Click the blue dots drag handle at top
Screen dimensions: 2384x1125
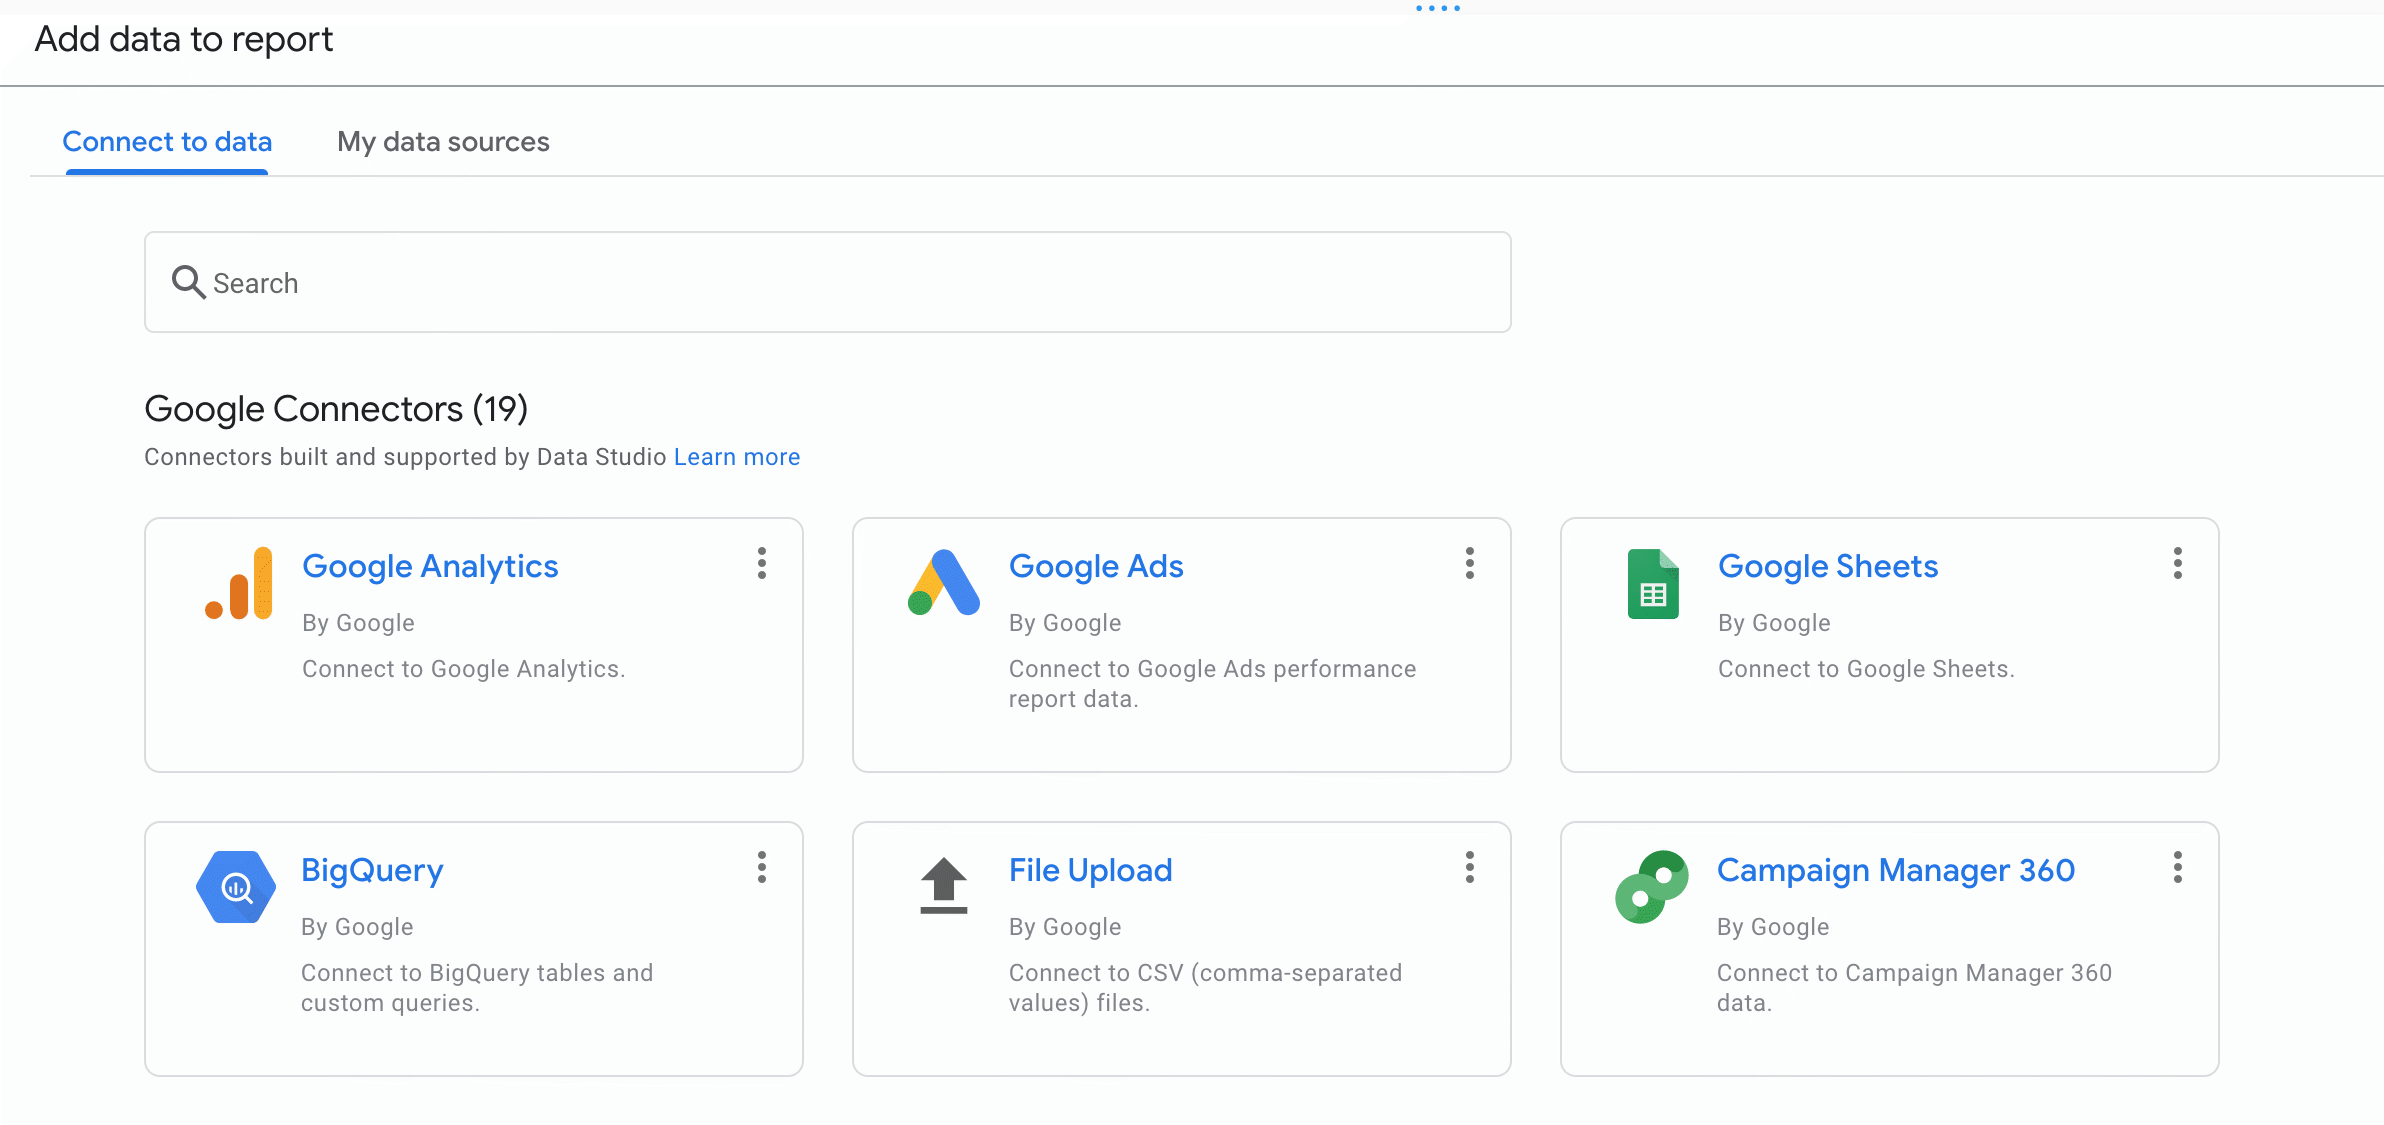1438,8
